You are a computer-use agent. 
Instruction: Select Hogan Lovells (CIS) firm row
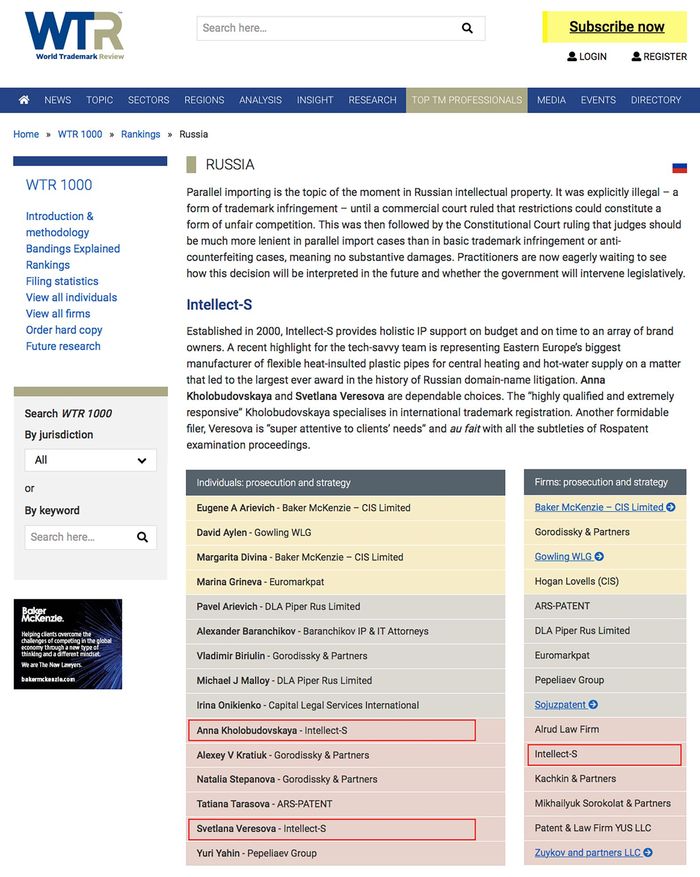[x=605, y=581]
